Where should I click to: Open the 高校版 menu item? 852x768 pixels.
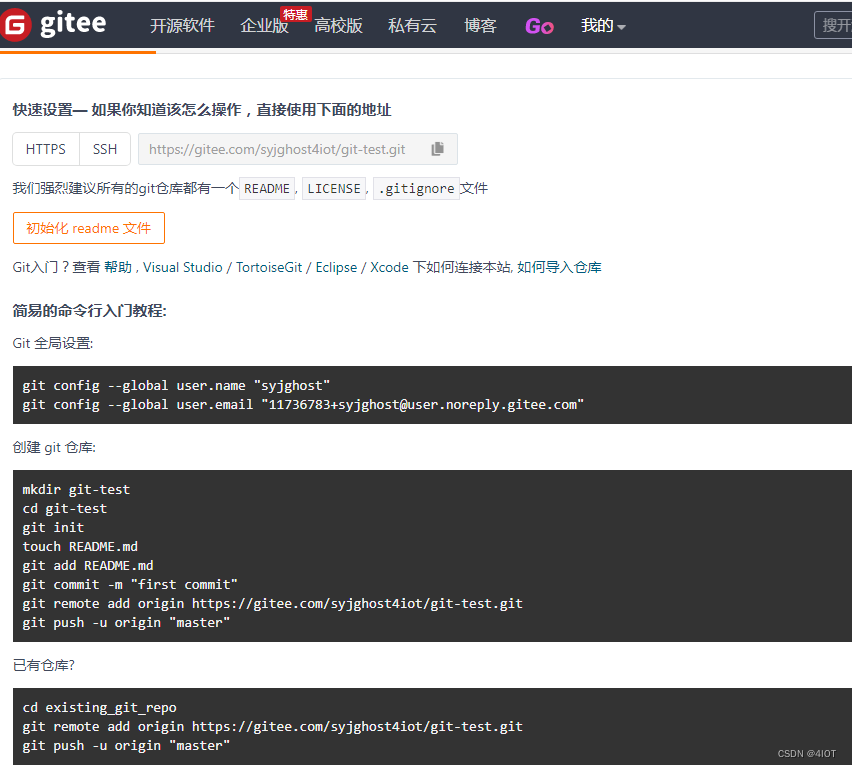point(338,25)
